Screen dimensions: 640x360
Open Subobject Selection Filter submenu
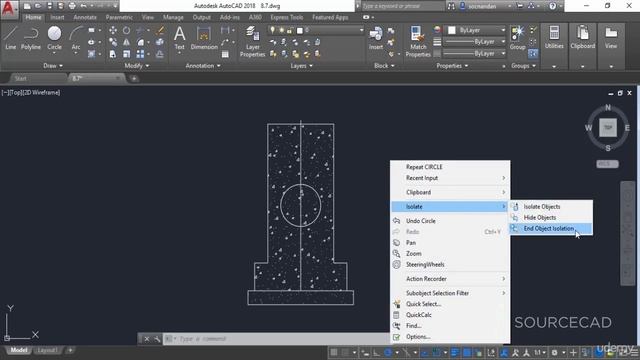click(x=450, y=293)
